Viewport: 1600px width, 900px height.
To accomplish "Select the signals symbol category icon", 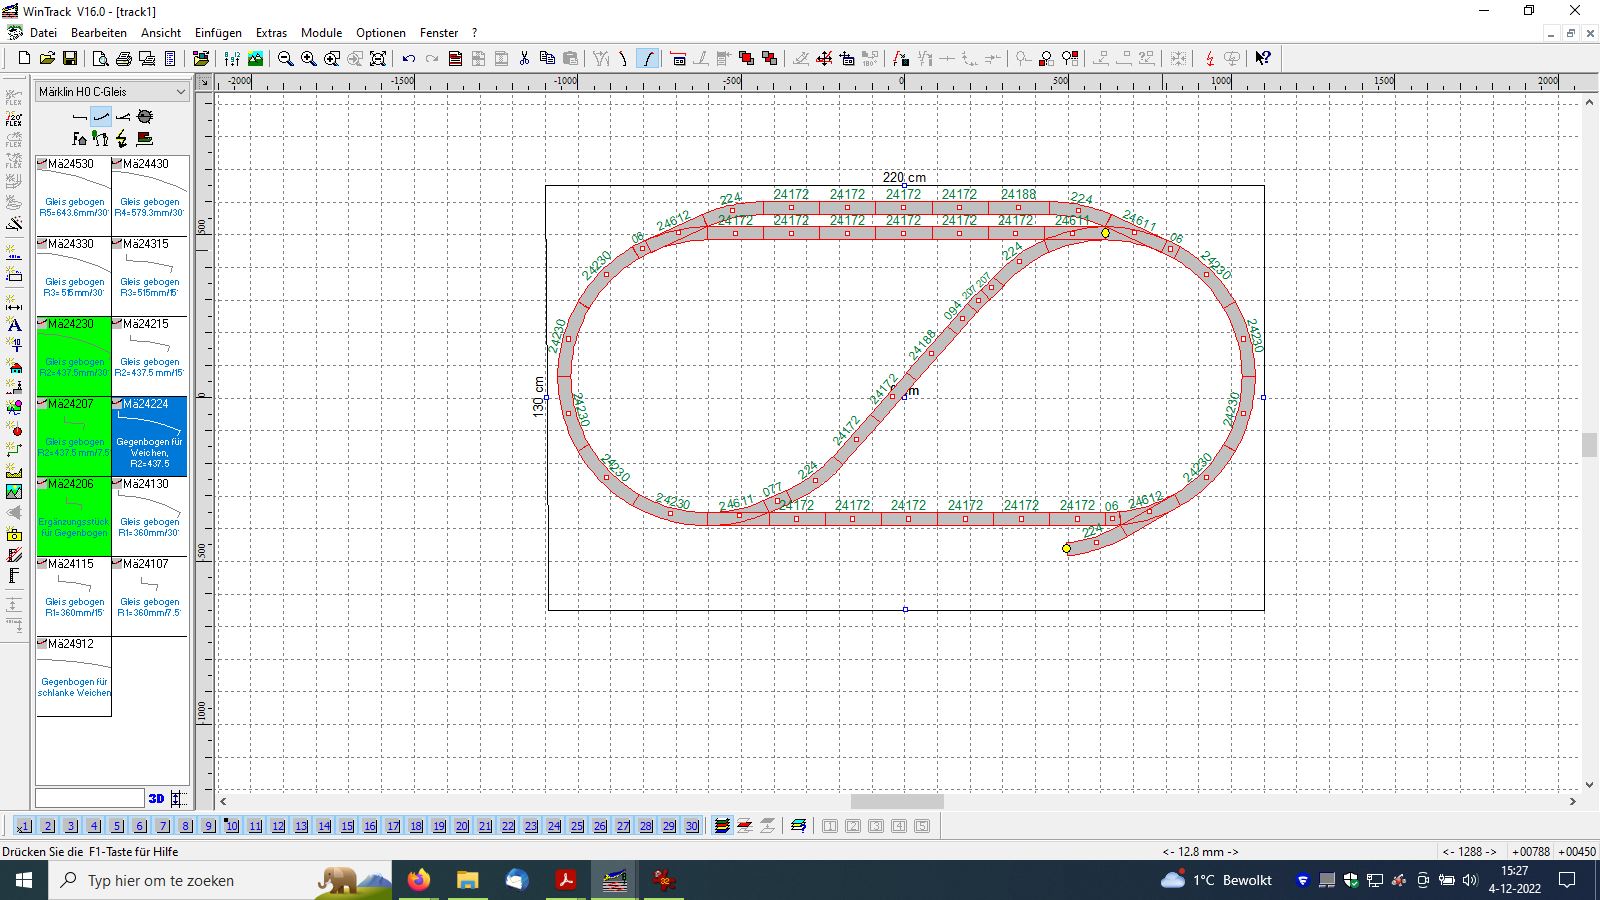I will (x=101, y=139).
